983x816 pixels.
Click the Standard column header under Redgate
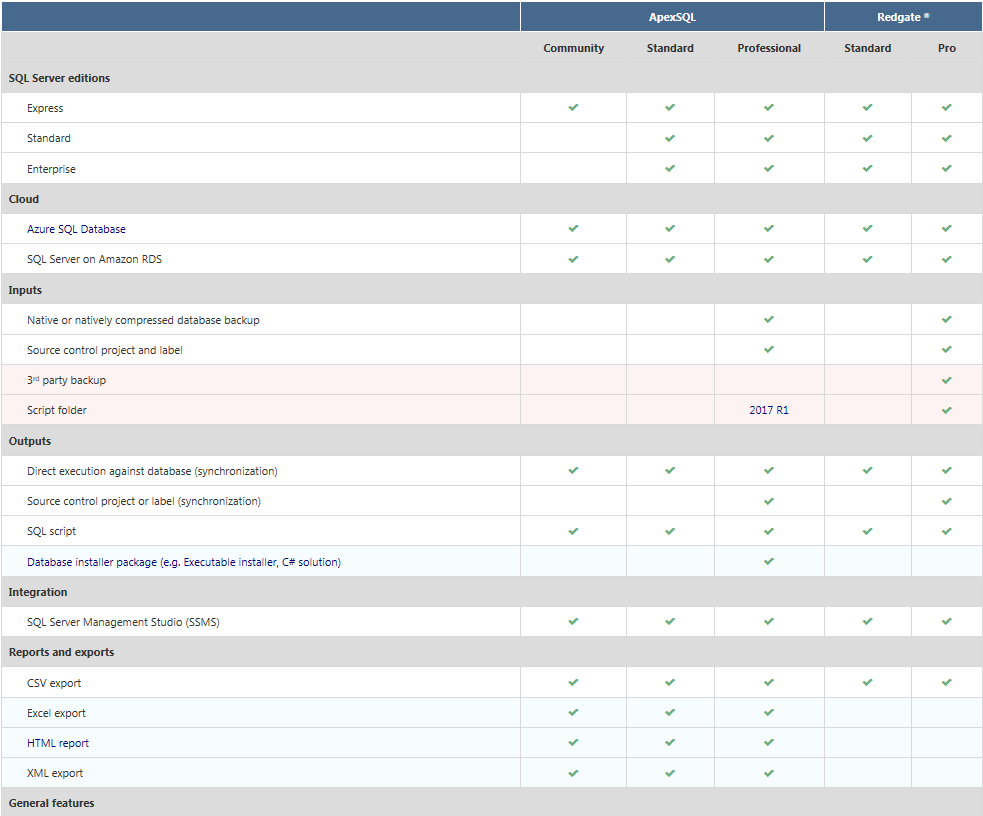[868, 48]
